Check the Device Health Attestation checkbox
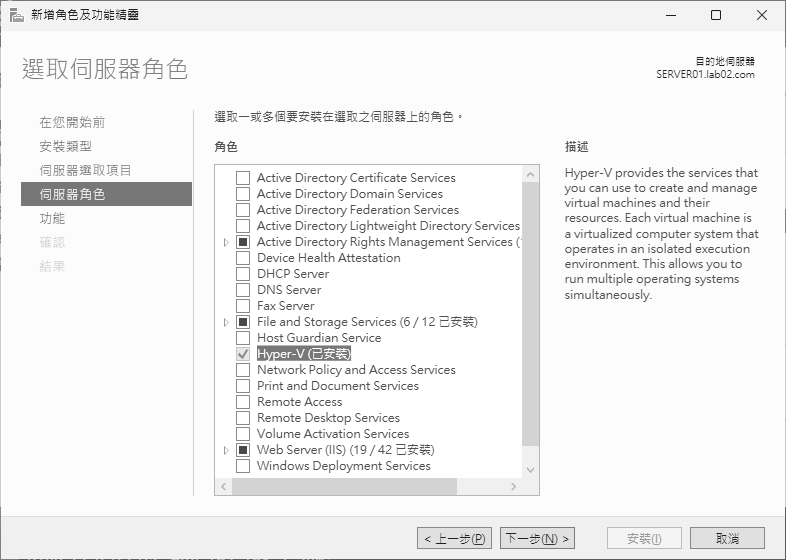 (243, 258)
